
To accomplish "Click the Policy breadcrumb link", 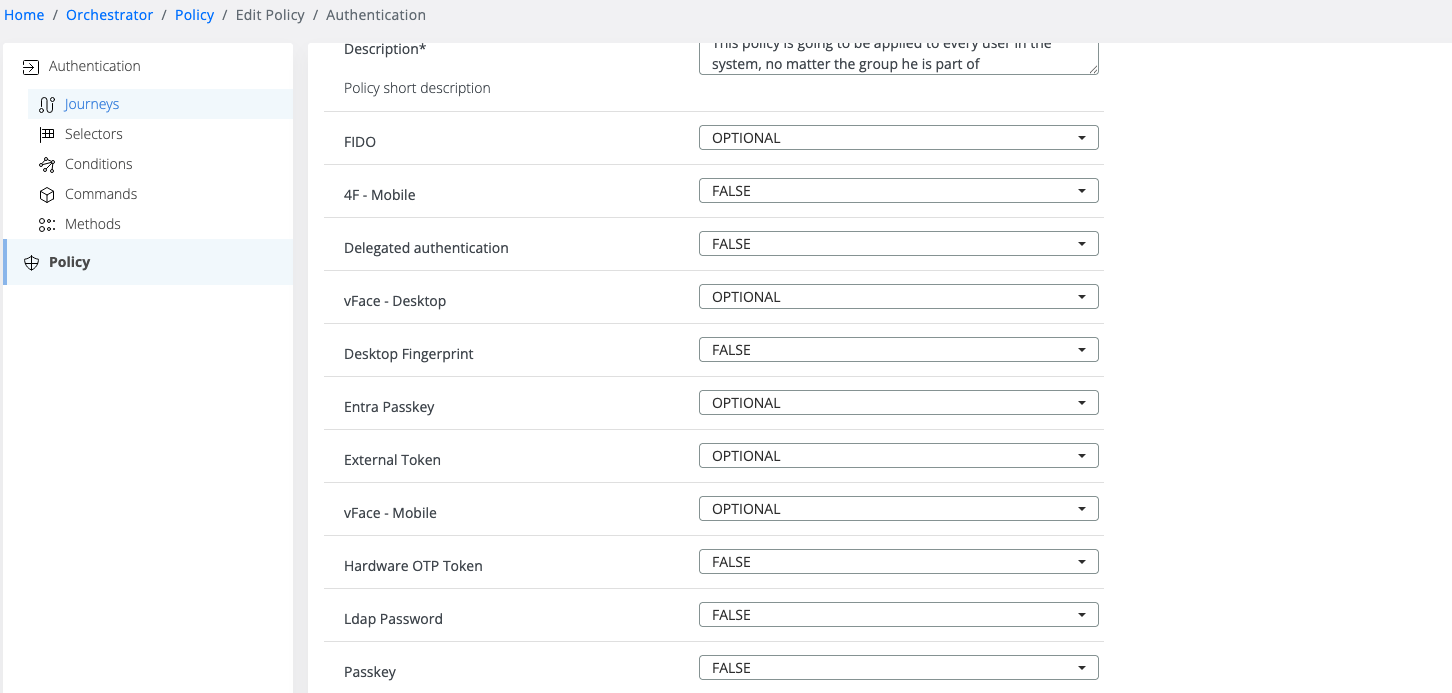I will 194,15.
